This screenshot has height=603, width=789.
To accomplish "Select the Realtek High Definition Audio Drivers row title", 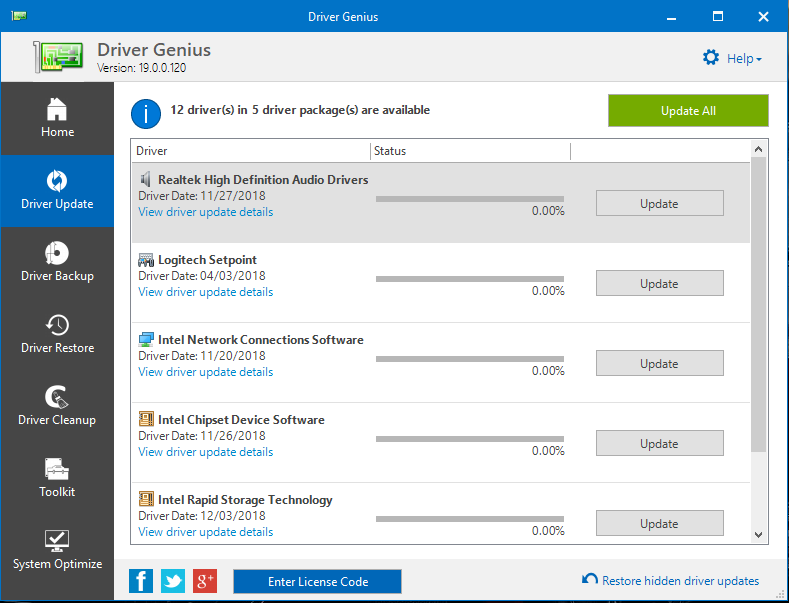I will (263, 180).
